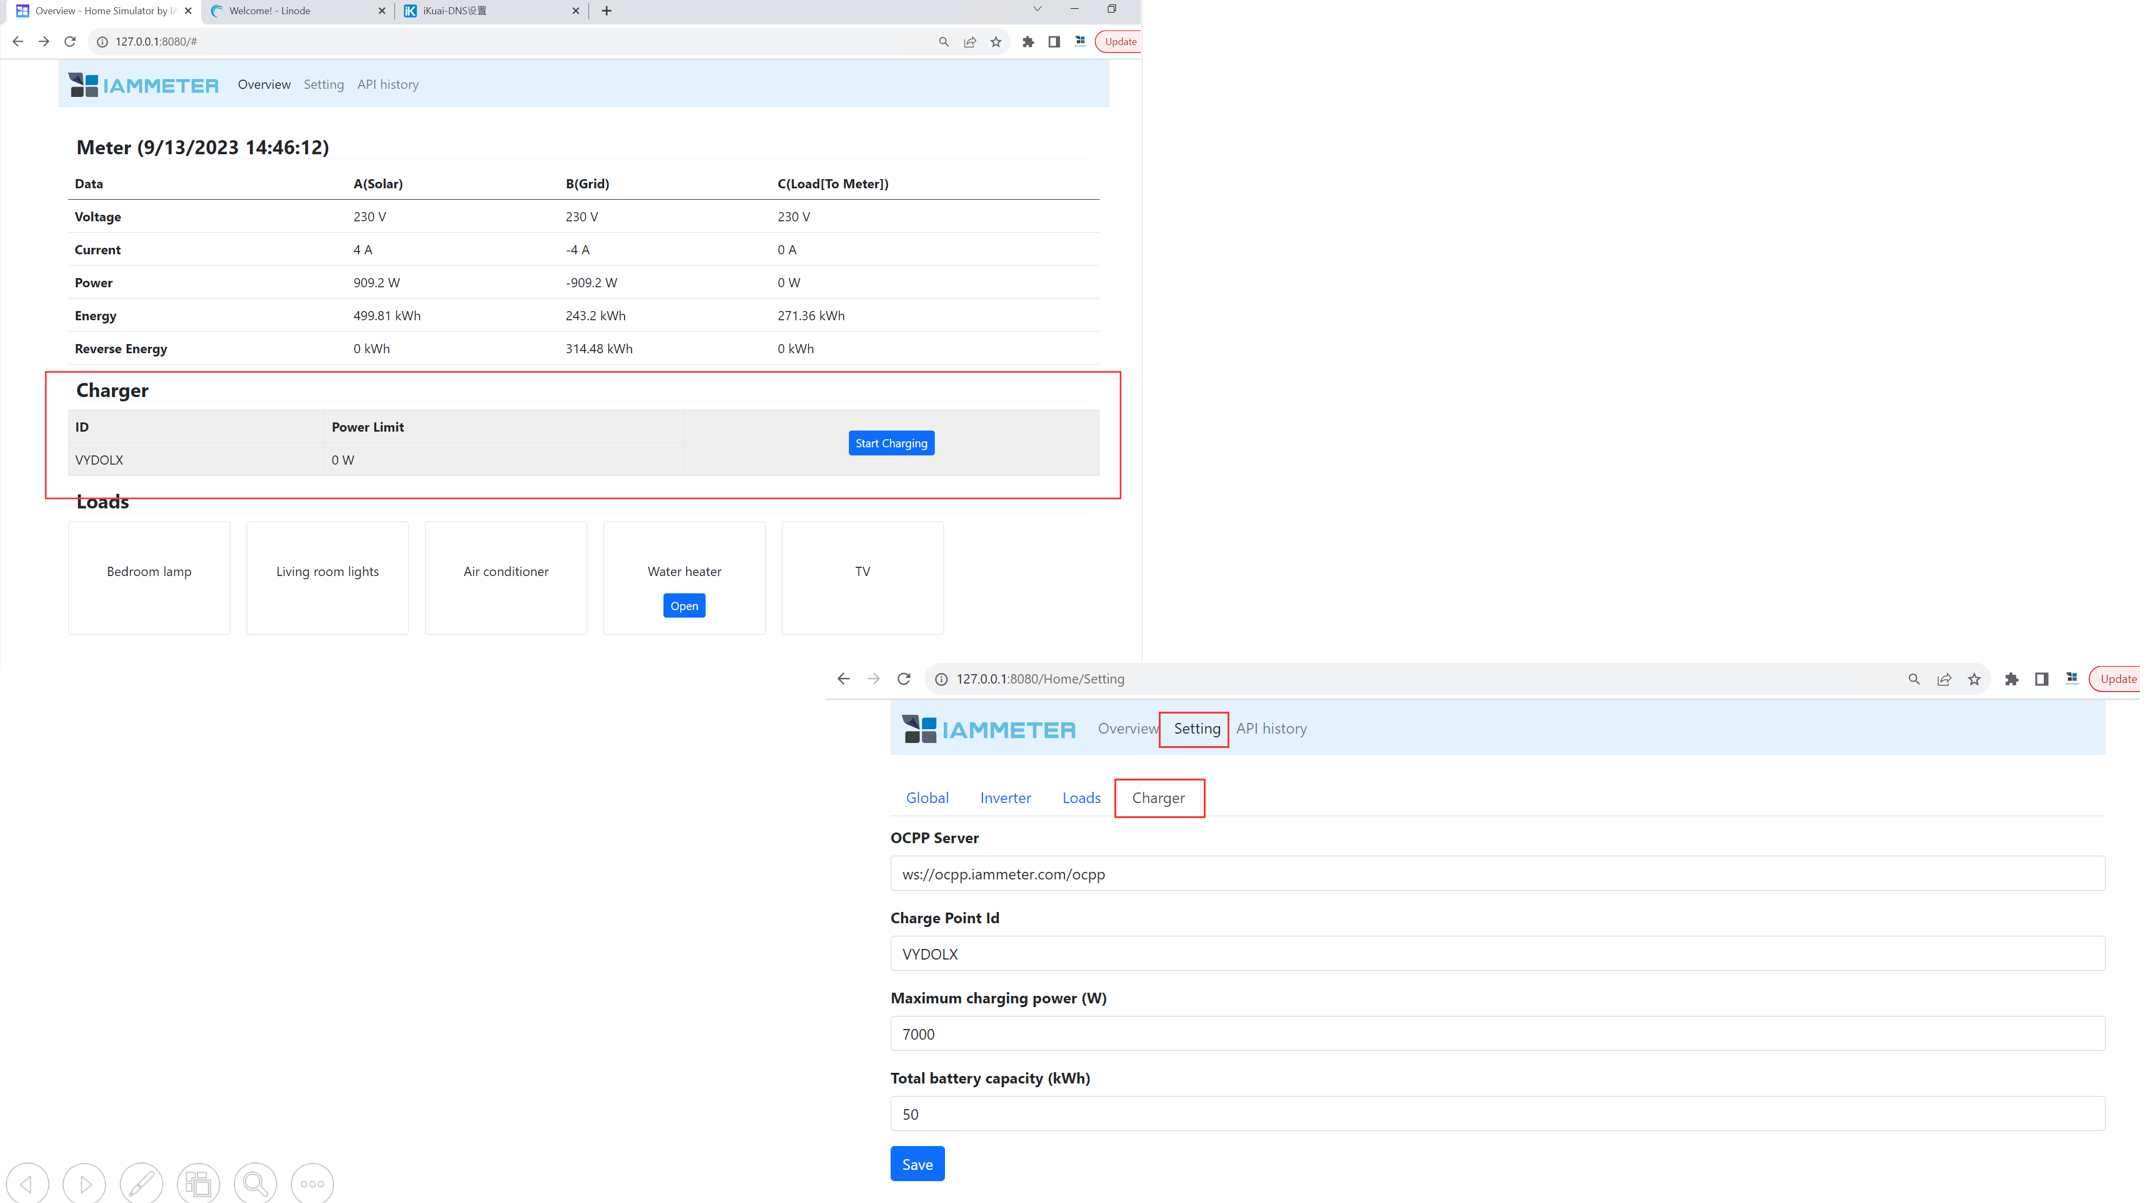
Task: Open the three-dots more options icon
Action: point(312,1183)
